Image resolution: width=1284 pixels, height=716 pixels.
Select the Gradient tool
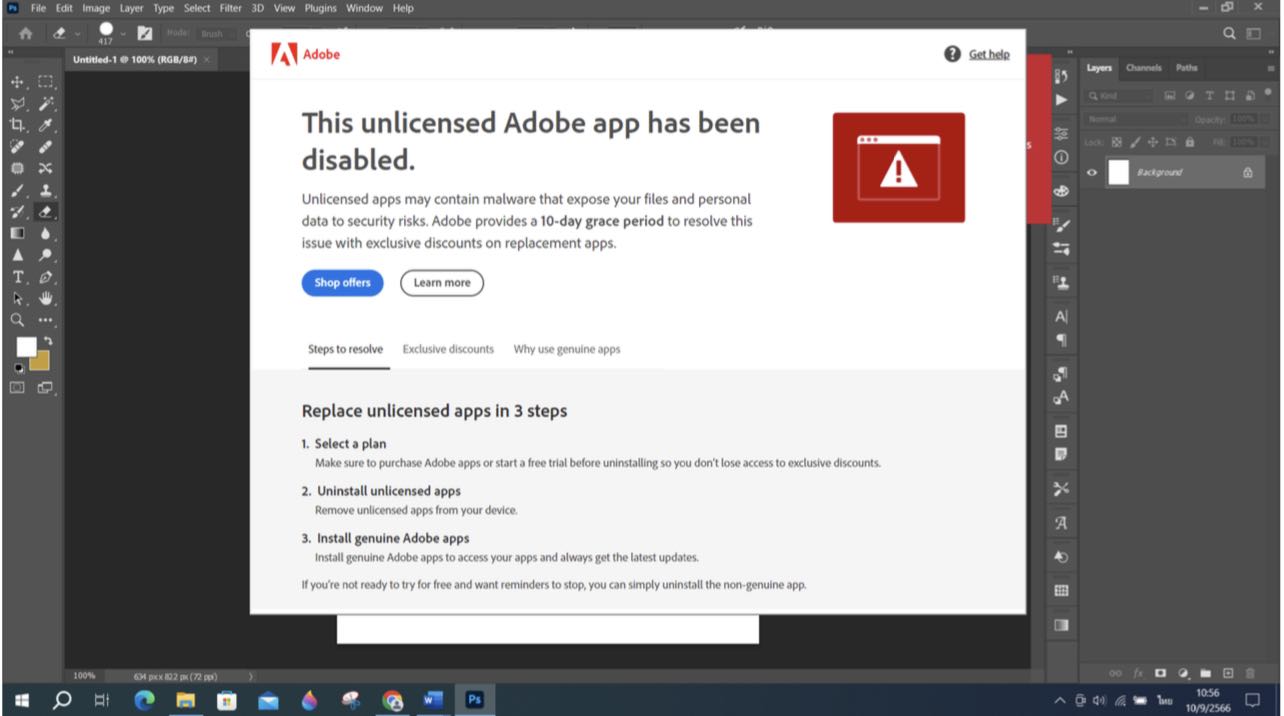click(x=18, y=233)
